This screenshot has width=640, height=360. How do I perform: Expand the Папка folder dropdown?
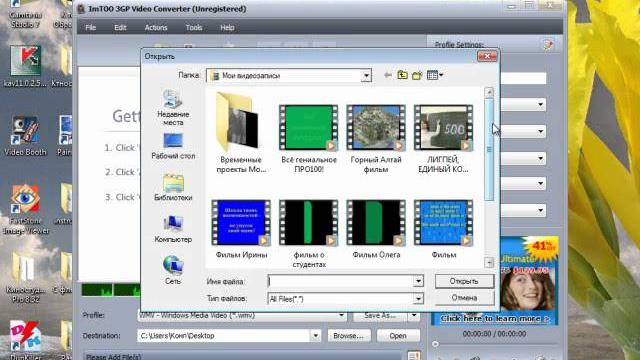tap(366, 76)
